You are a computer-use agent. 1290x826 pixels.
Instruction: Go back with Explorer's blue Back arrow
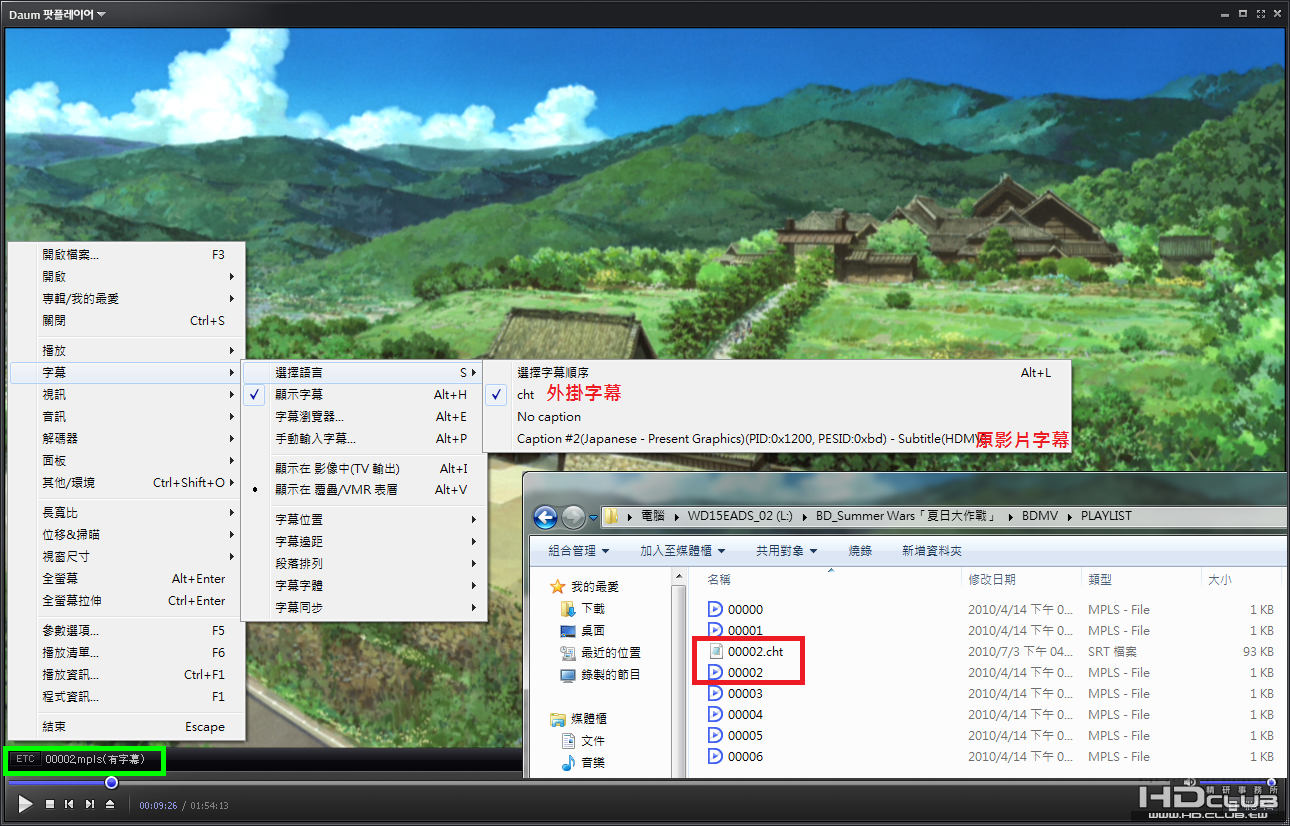point(545,517)
